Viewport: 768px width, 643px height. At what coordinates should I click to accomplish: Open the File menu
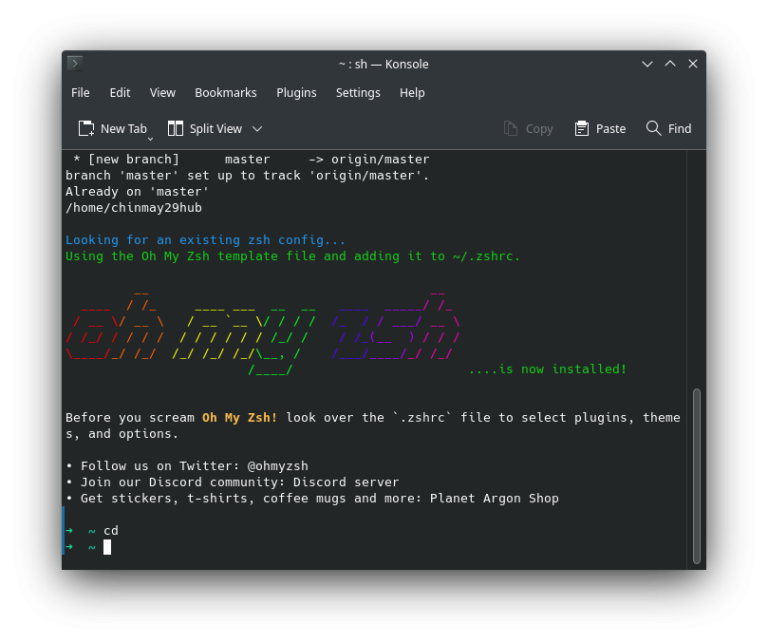[x=81, y=93]
